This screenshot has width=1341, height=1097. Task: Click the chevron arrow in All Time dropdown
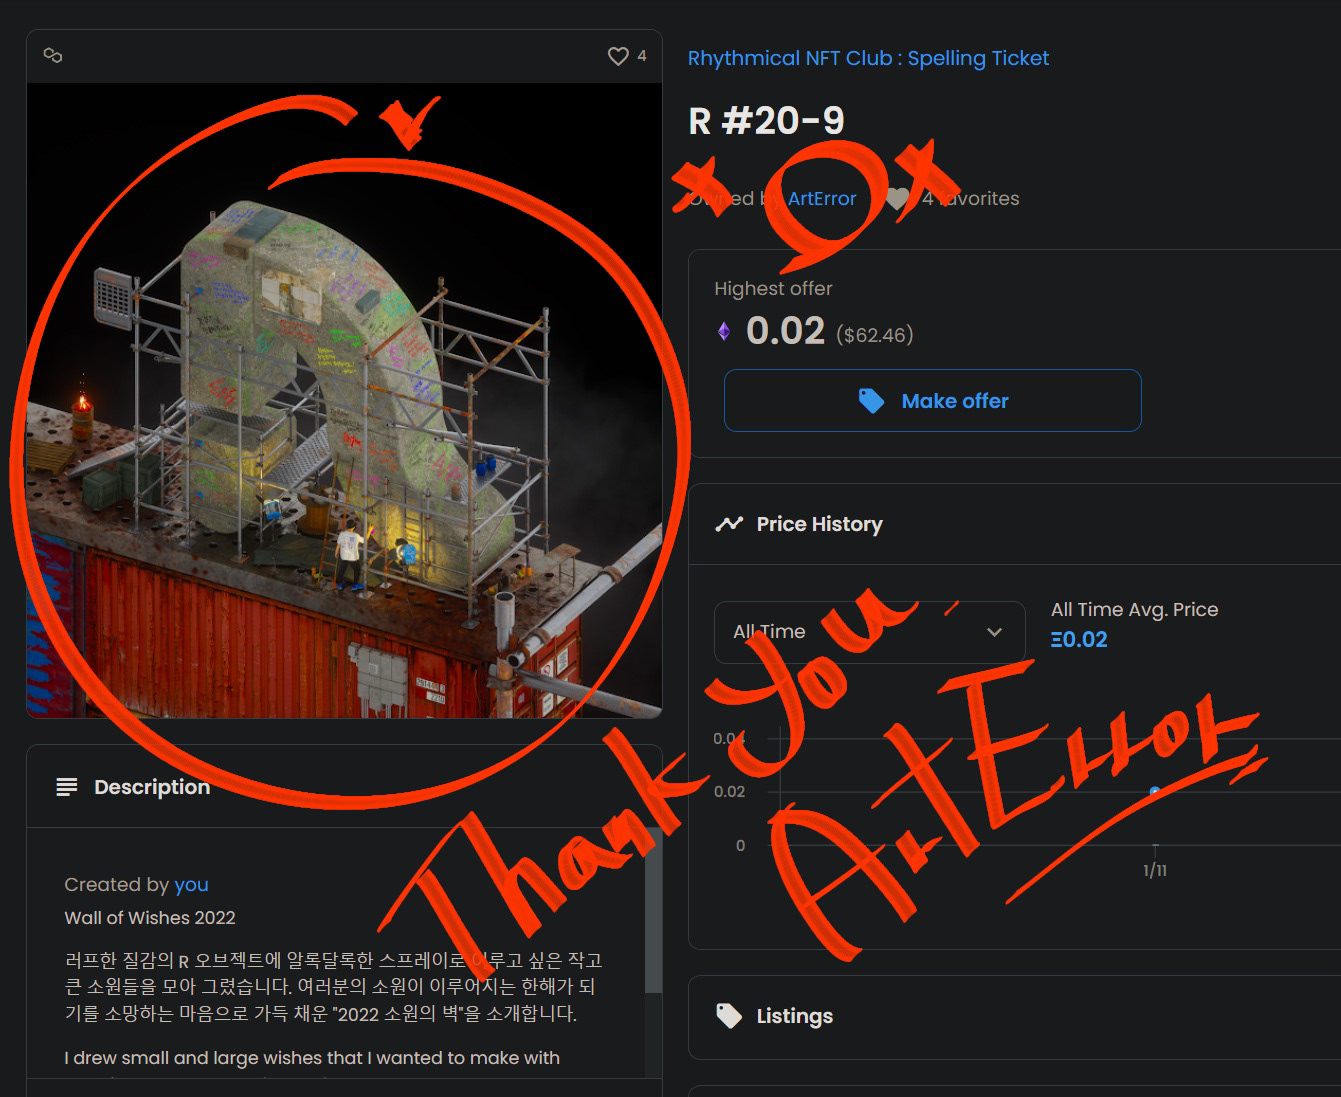tap(994, 632)
